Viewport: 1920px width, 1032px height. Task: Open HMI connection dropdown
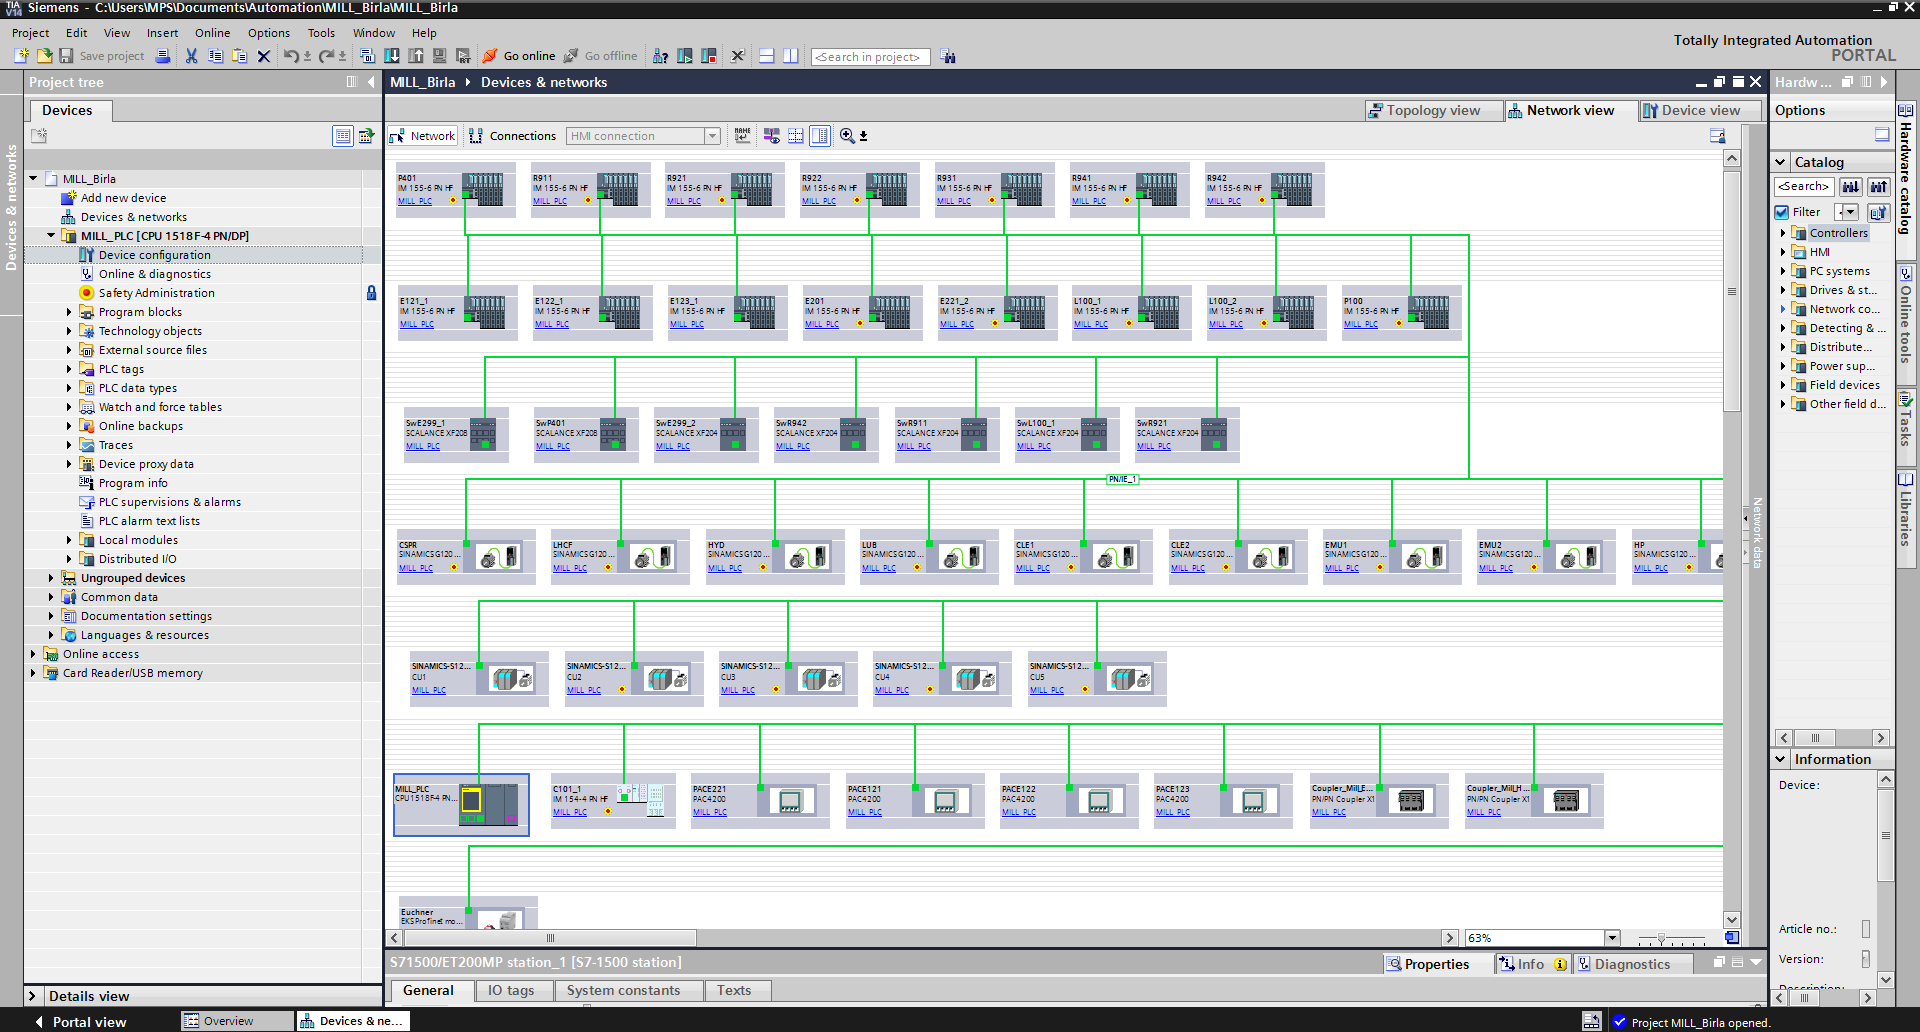[x=713, y=136]
